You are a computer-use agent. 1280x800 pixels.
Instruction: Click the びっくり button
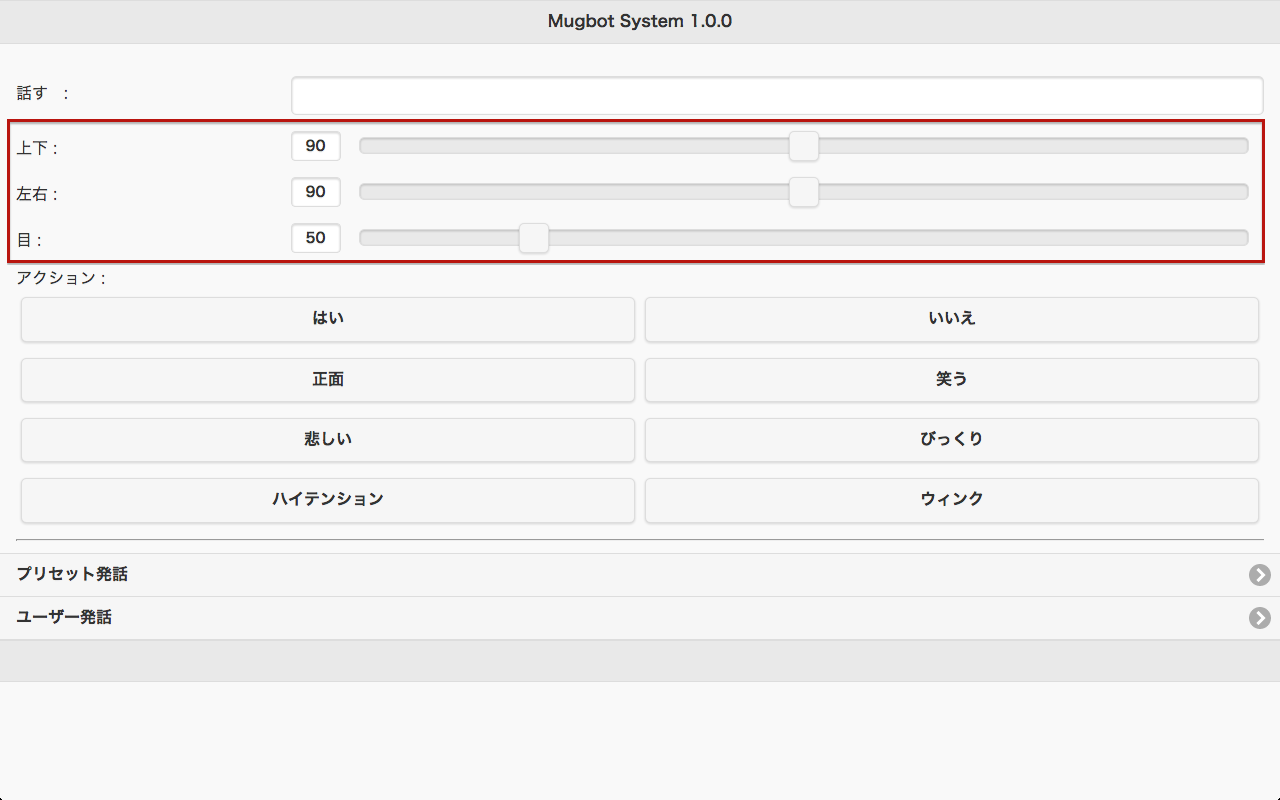951,440
